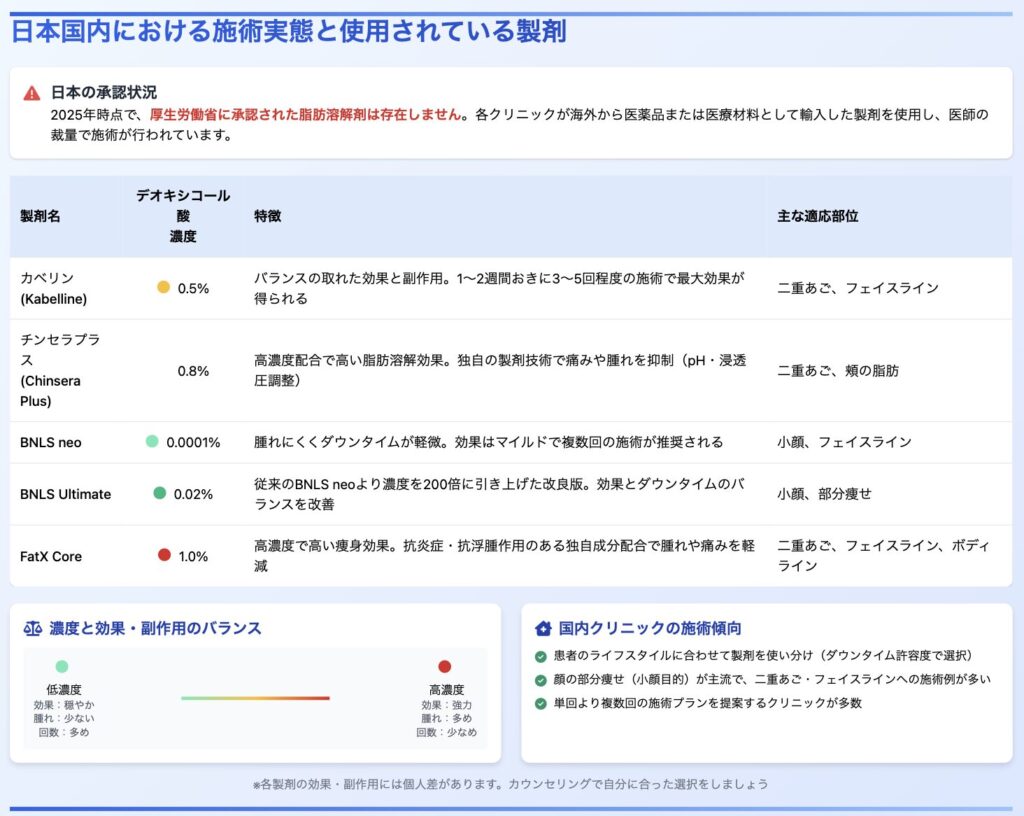Image resolution: width=1024 pixels, height=816 pixels.
Task: Click the red text 厚生労働省に承認された脂肪溶解剤は存在しません
Action: click(x=306, y=114)
